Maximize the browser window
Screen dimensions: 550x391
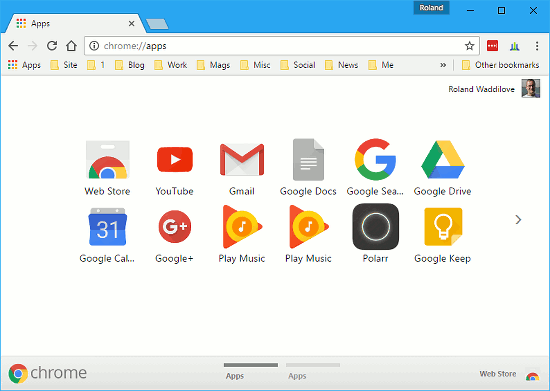tap(502, 11)
